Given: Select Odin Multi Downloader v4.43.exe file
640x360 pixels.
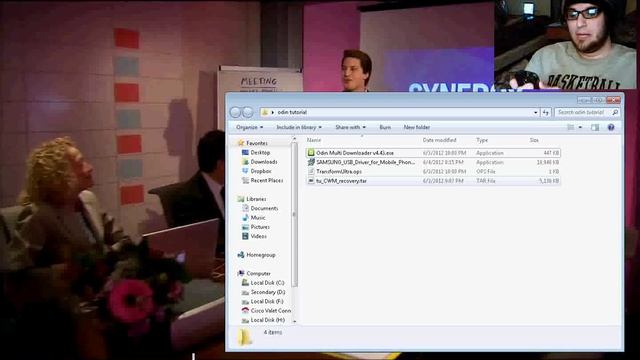Looking at the screenshot, I should pyautogui.click(x=433, y=153).
